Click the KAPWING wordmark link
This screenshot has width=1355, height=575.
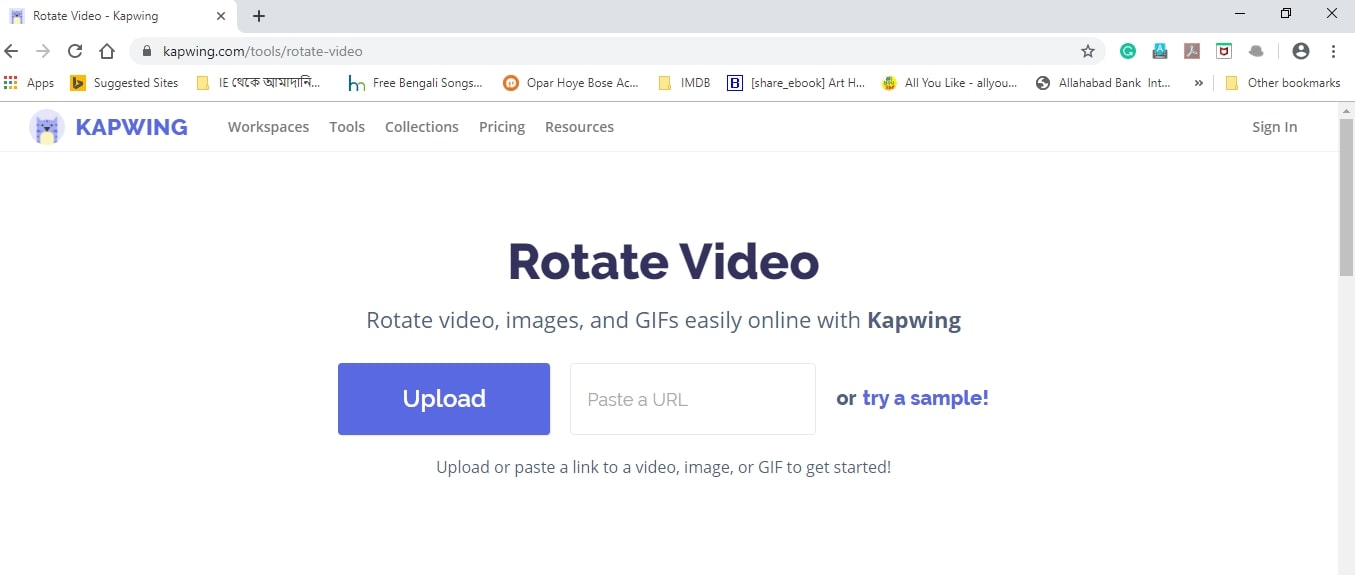[x=131, y=127]
